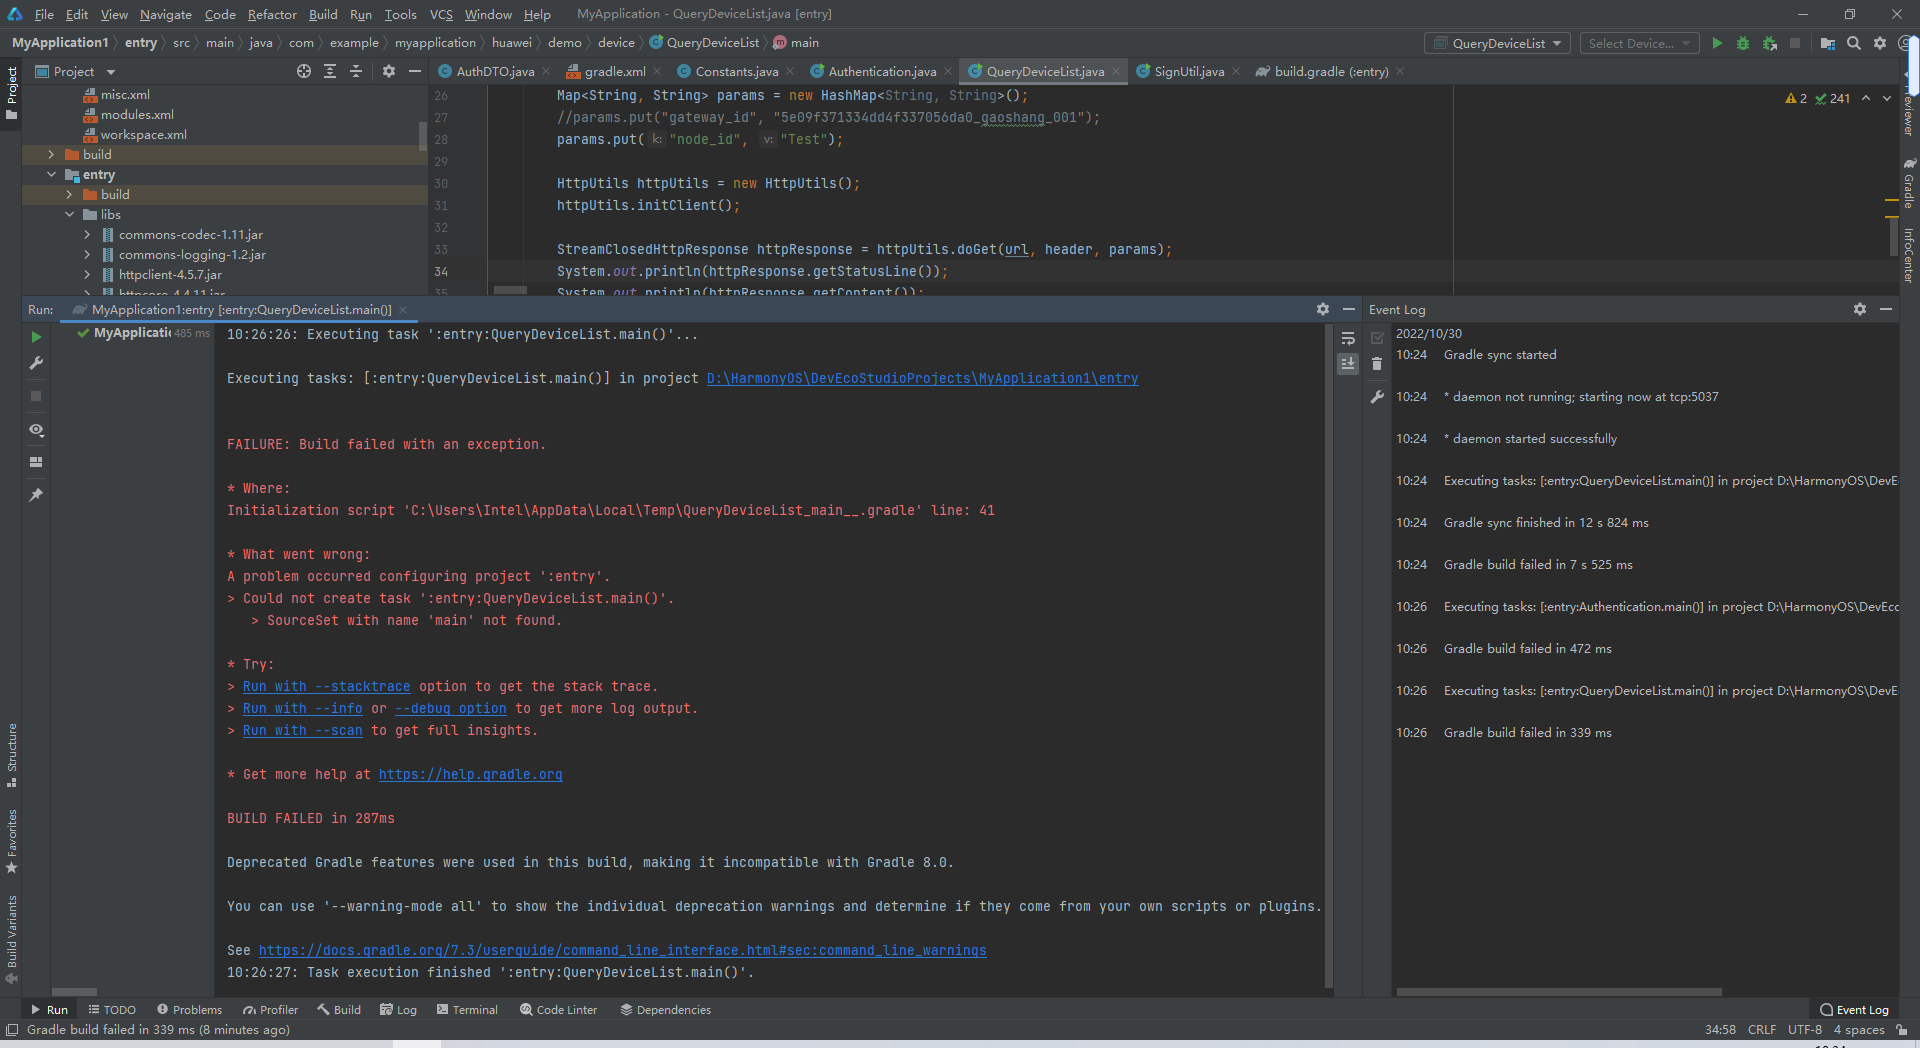Expand the entry/build folder
Screen dimensions: 1920x1048
(x=69, y=195)
